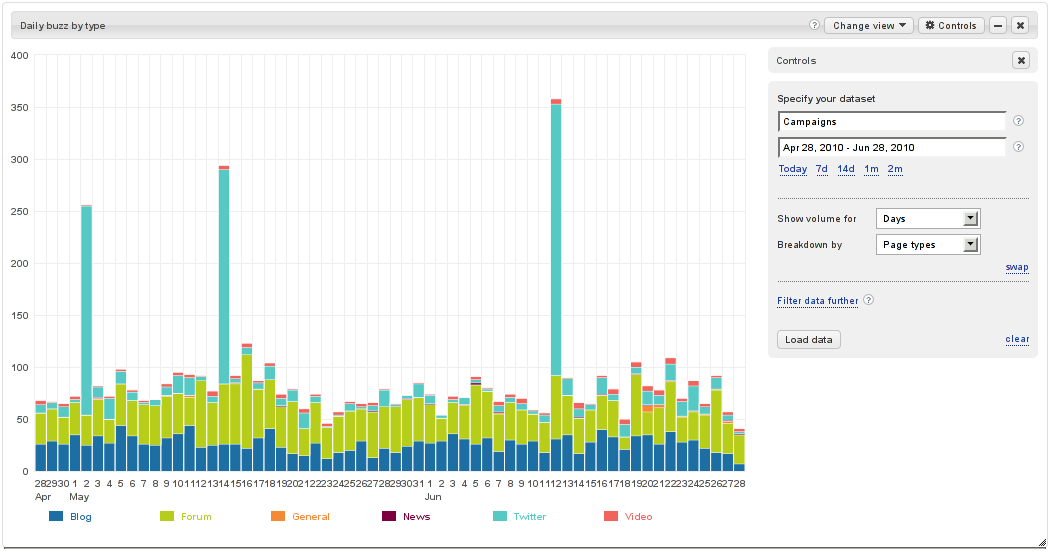Image resolution: width=1051 pixels, height=551 pixels.
Task: Toggle Blog series blue legend swatch
Action: [x=56, y=516]
